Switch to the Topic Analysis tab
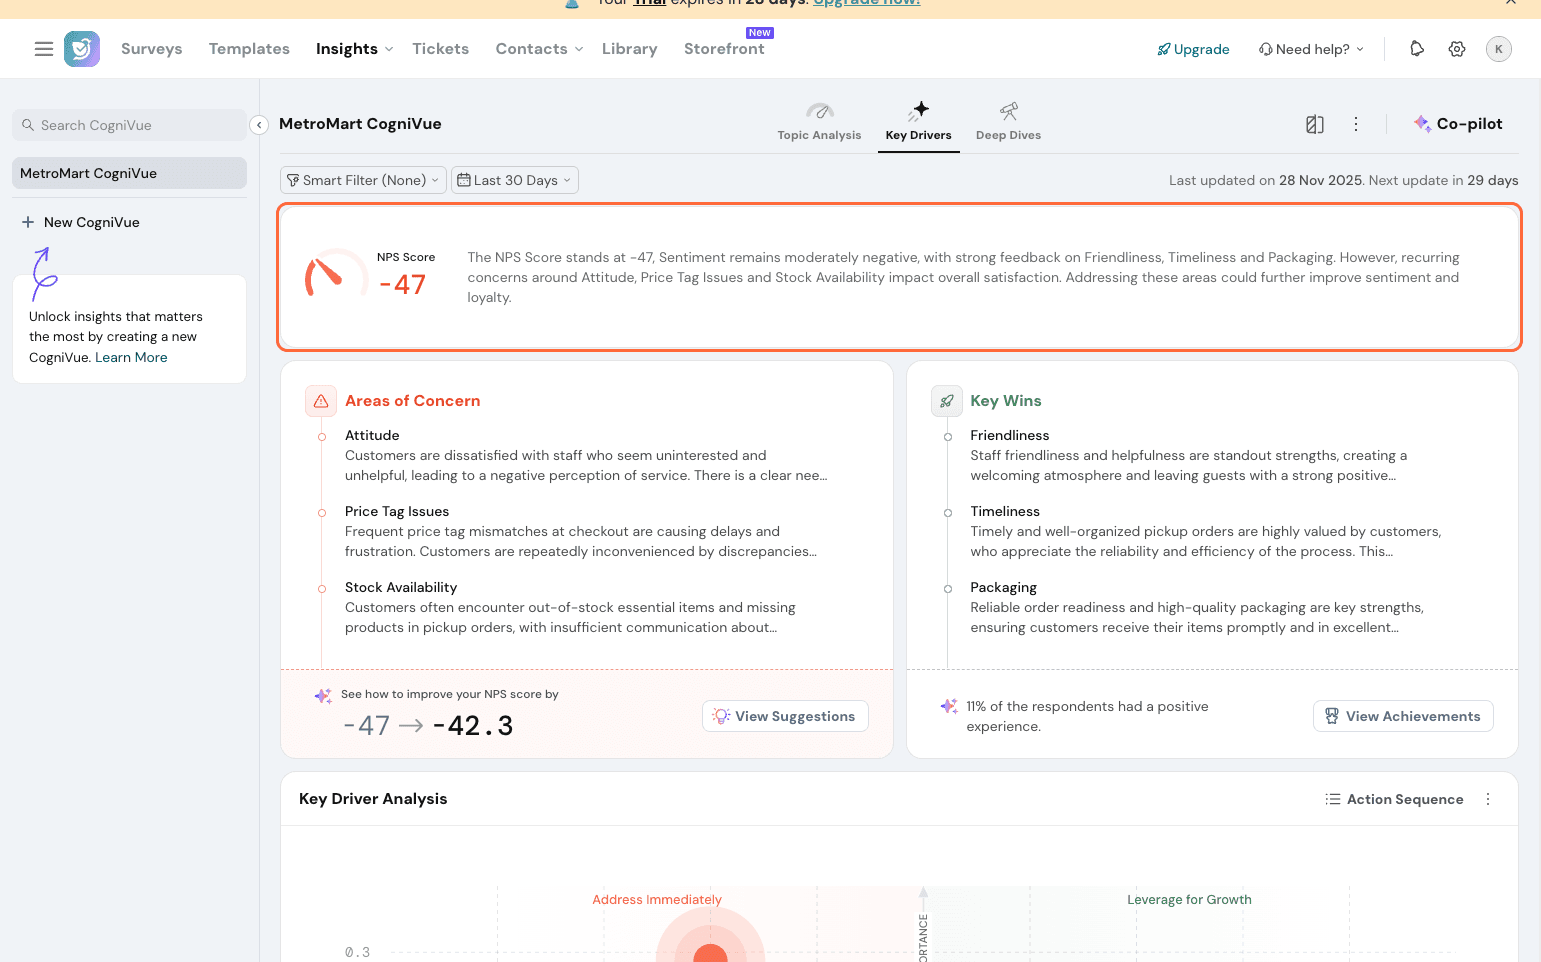The width and height of the screenshot is (1541, 962). click(819, 123)
